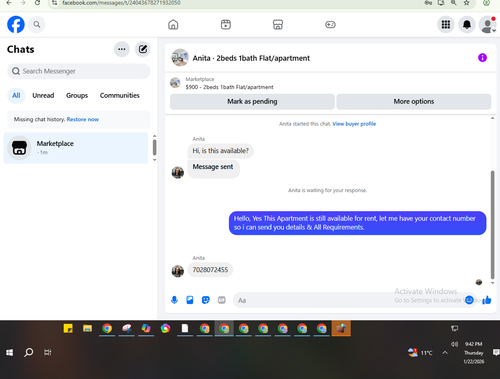The width and height of the screenshot is (500, 379).
Task: Open the taskbar clock and date
Action: pos(473,353)
